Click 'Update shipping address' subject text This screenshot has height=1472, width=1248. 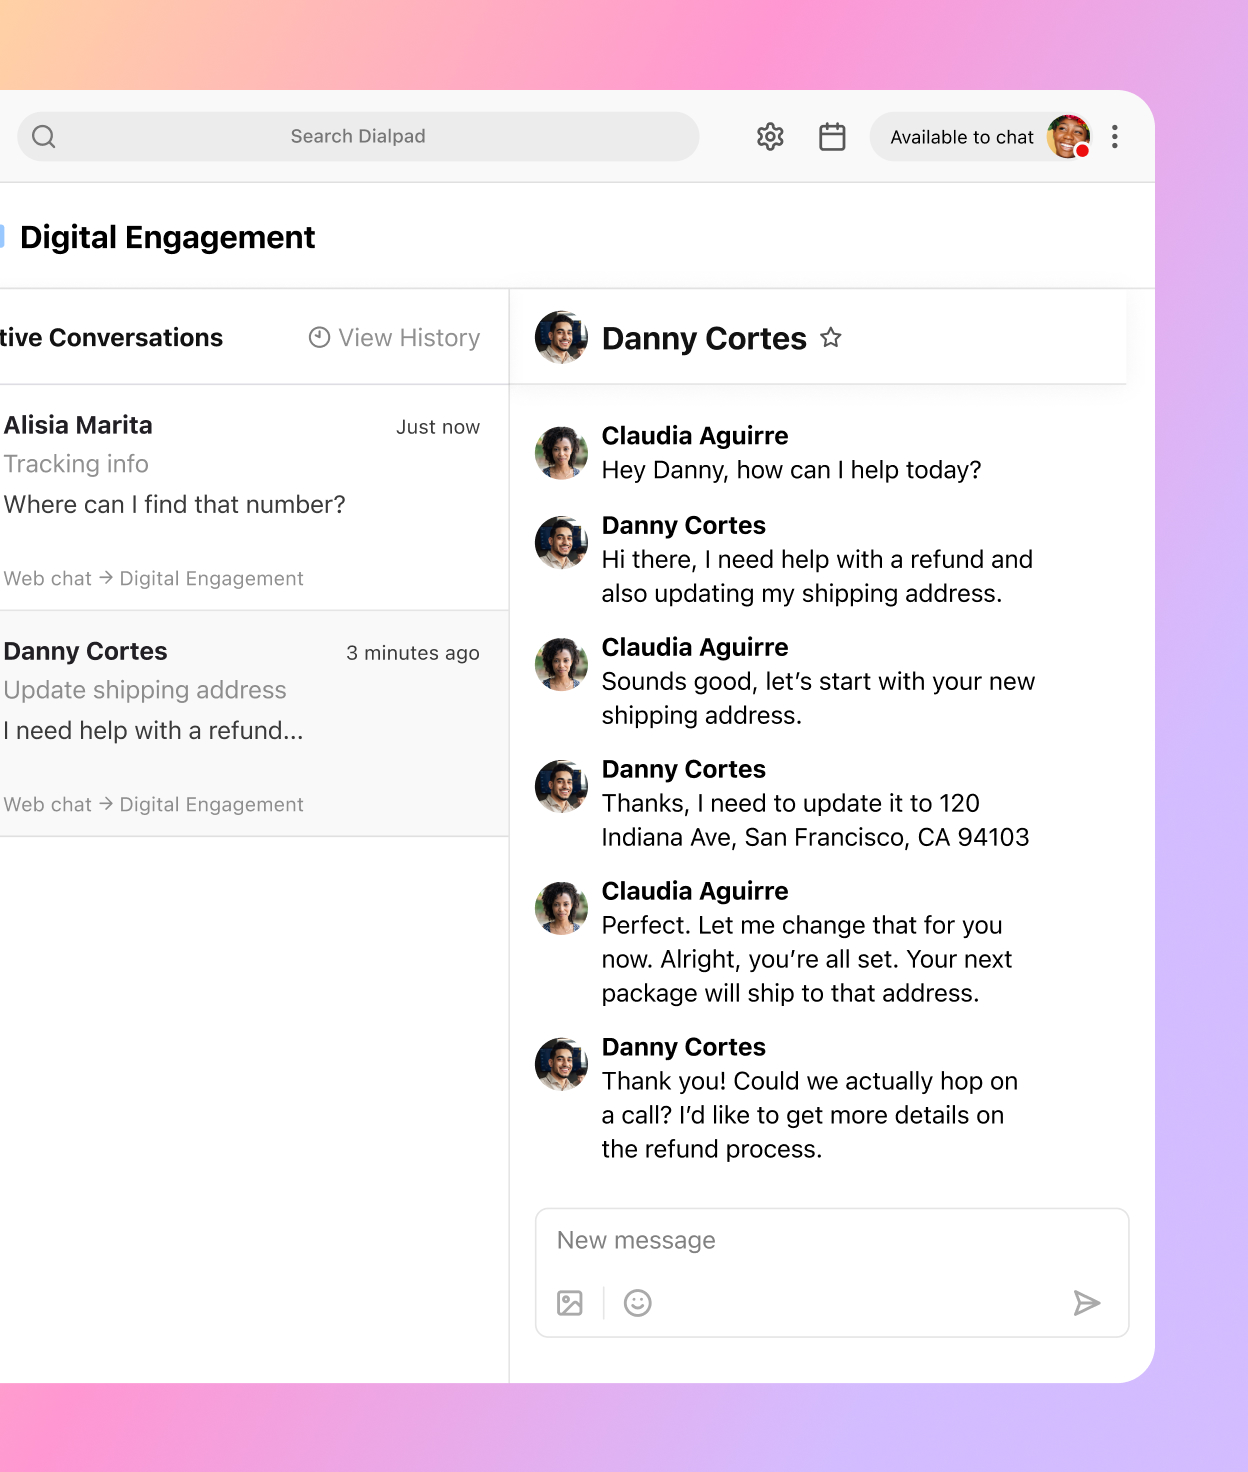tap(145, 690)
